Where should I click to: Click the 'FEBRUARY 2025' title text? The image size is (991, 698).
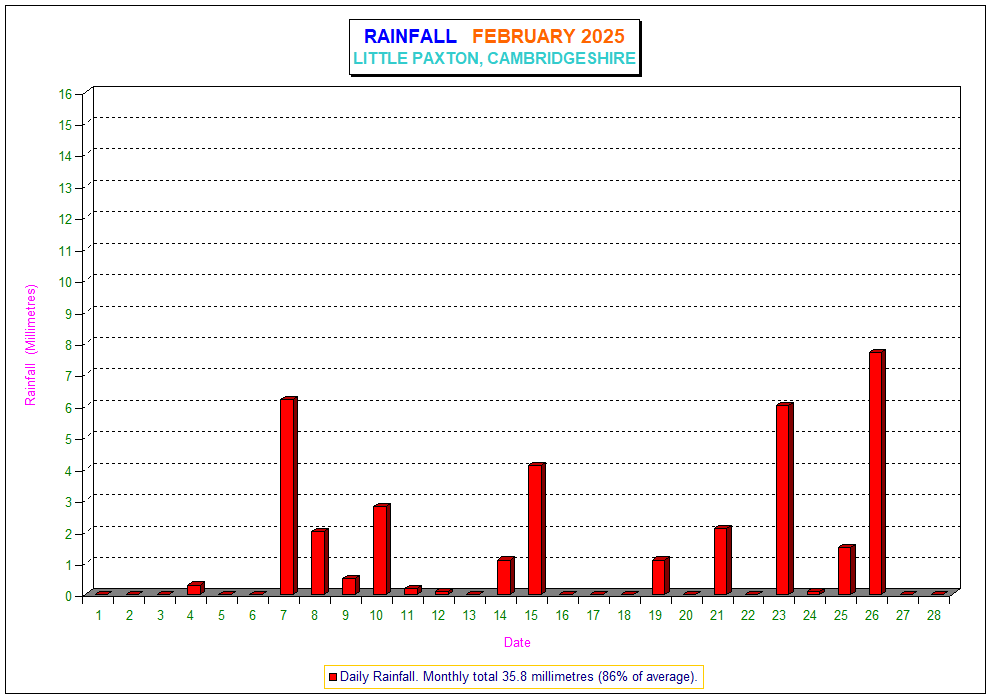[x=548, y=36]
